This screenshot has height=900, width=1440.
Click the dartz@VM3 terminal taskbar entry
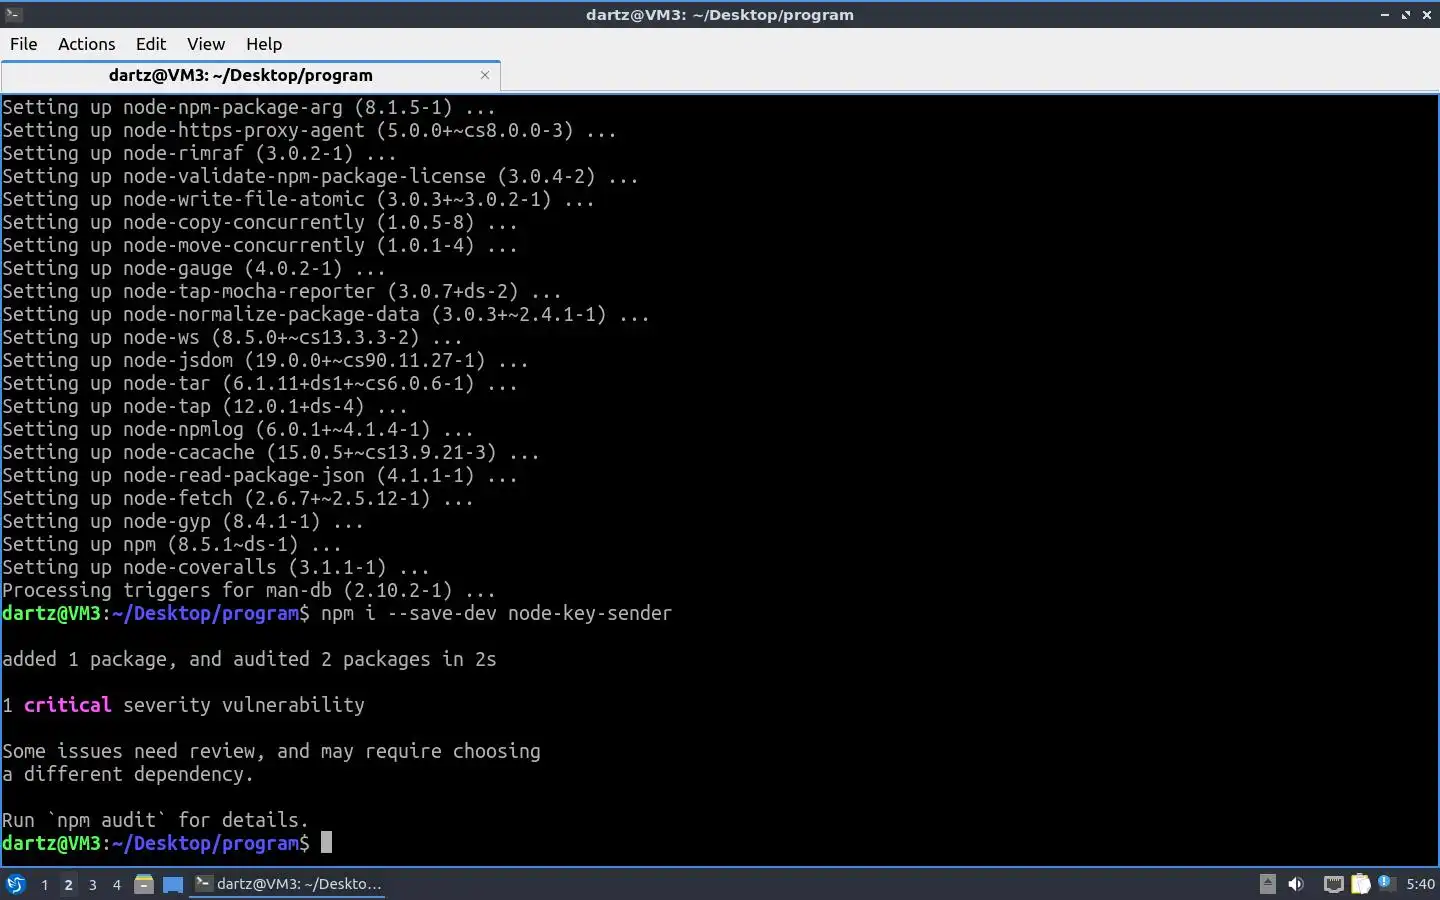point(288,884)
